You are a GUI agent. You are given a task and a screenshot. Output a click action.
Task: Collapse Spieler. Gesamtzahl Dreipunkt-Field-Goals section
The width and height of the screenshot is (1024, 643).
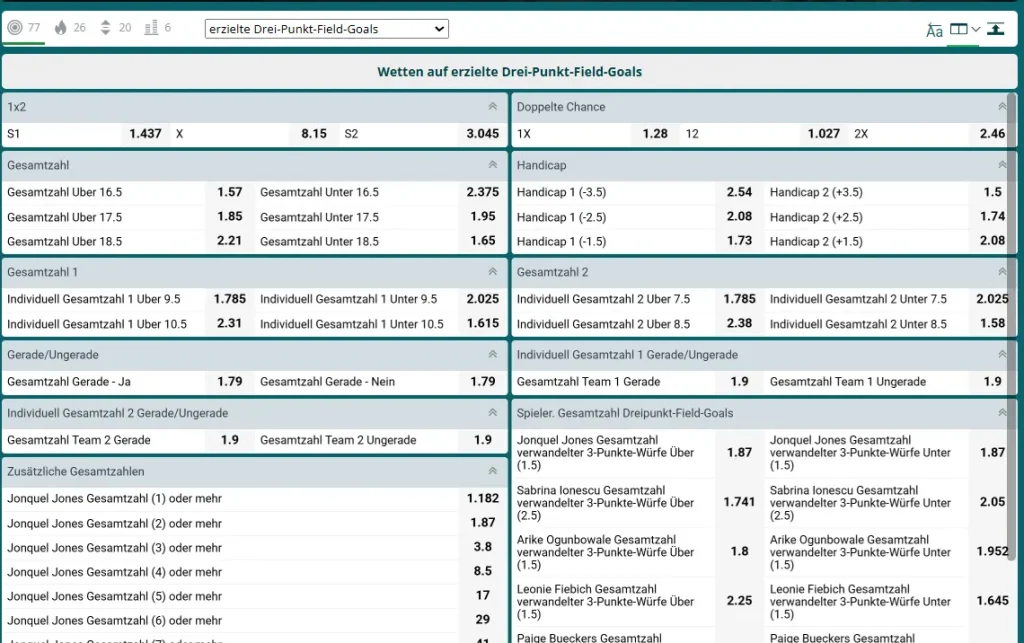coord(1002,413)
